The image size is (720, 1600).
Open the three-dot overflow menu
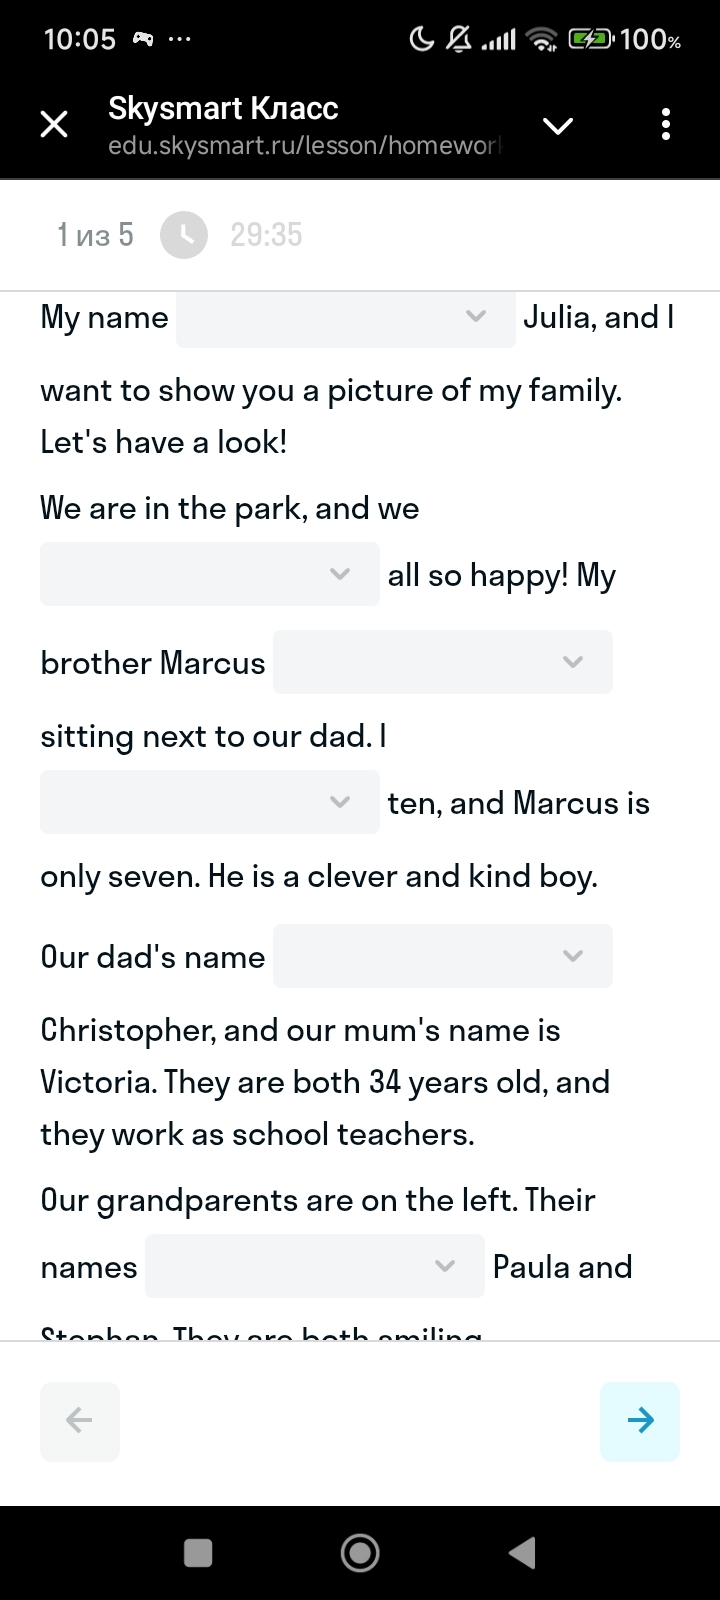666,125
